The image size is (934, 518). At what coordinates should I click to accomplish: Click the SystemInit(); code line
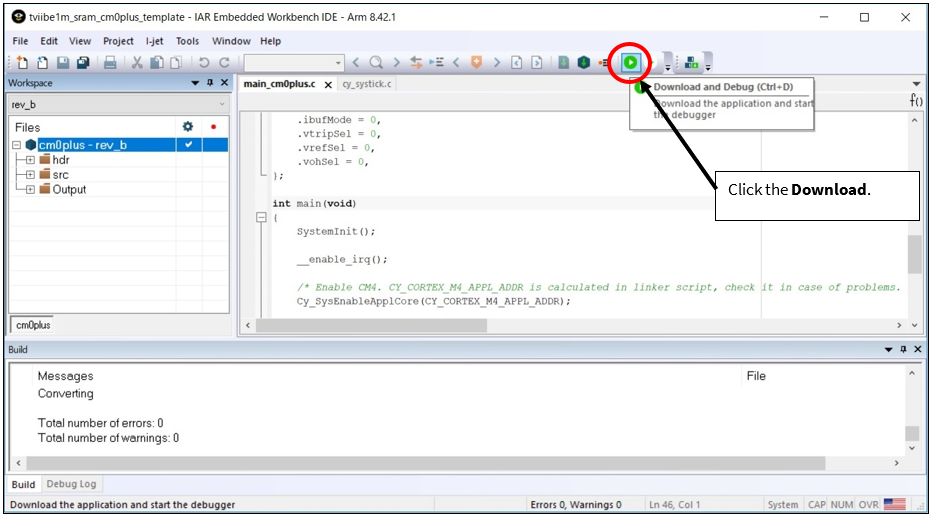pos(336,231)
